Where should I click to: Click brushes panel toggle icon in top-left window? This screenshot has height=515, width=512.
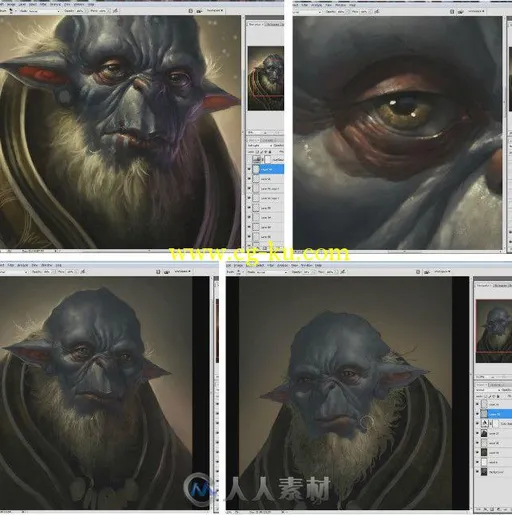[x=191, y=11]
